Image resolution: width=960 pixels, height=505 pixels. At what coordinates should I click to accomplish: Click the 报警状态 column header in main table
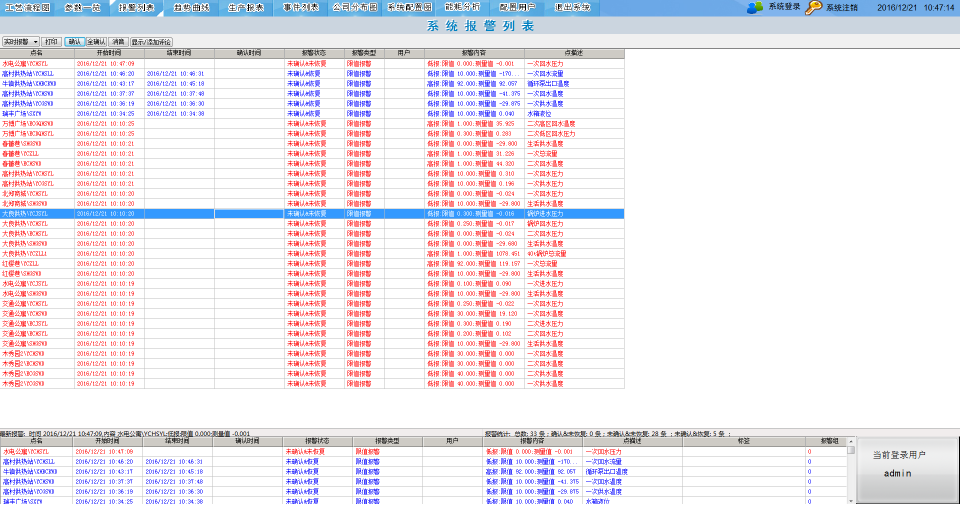coord(314,52)
